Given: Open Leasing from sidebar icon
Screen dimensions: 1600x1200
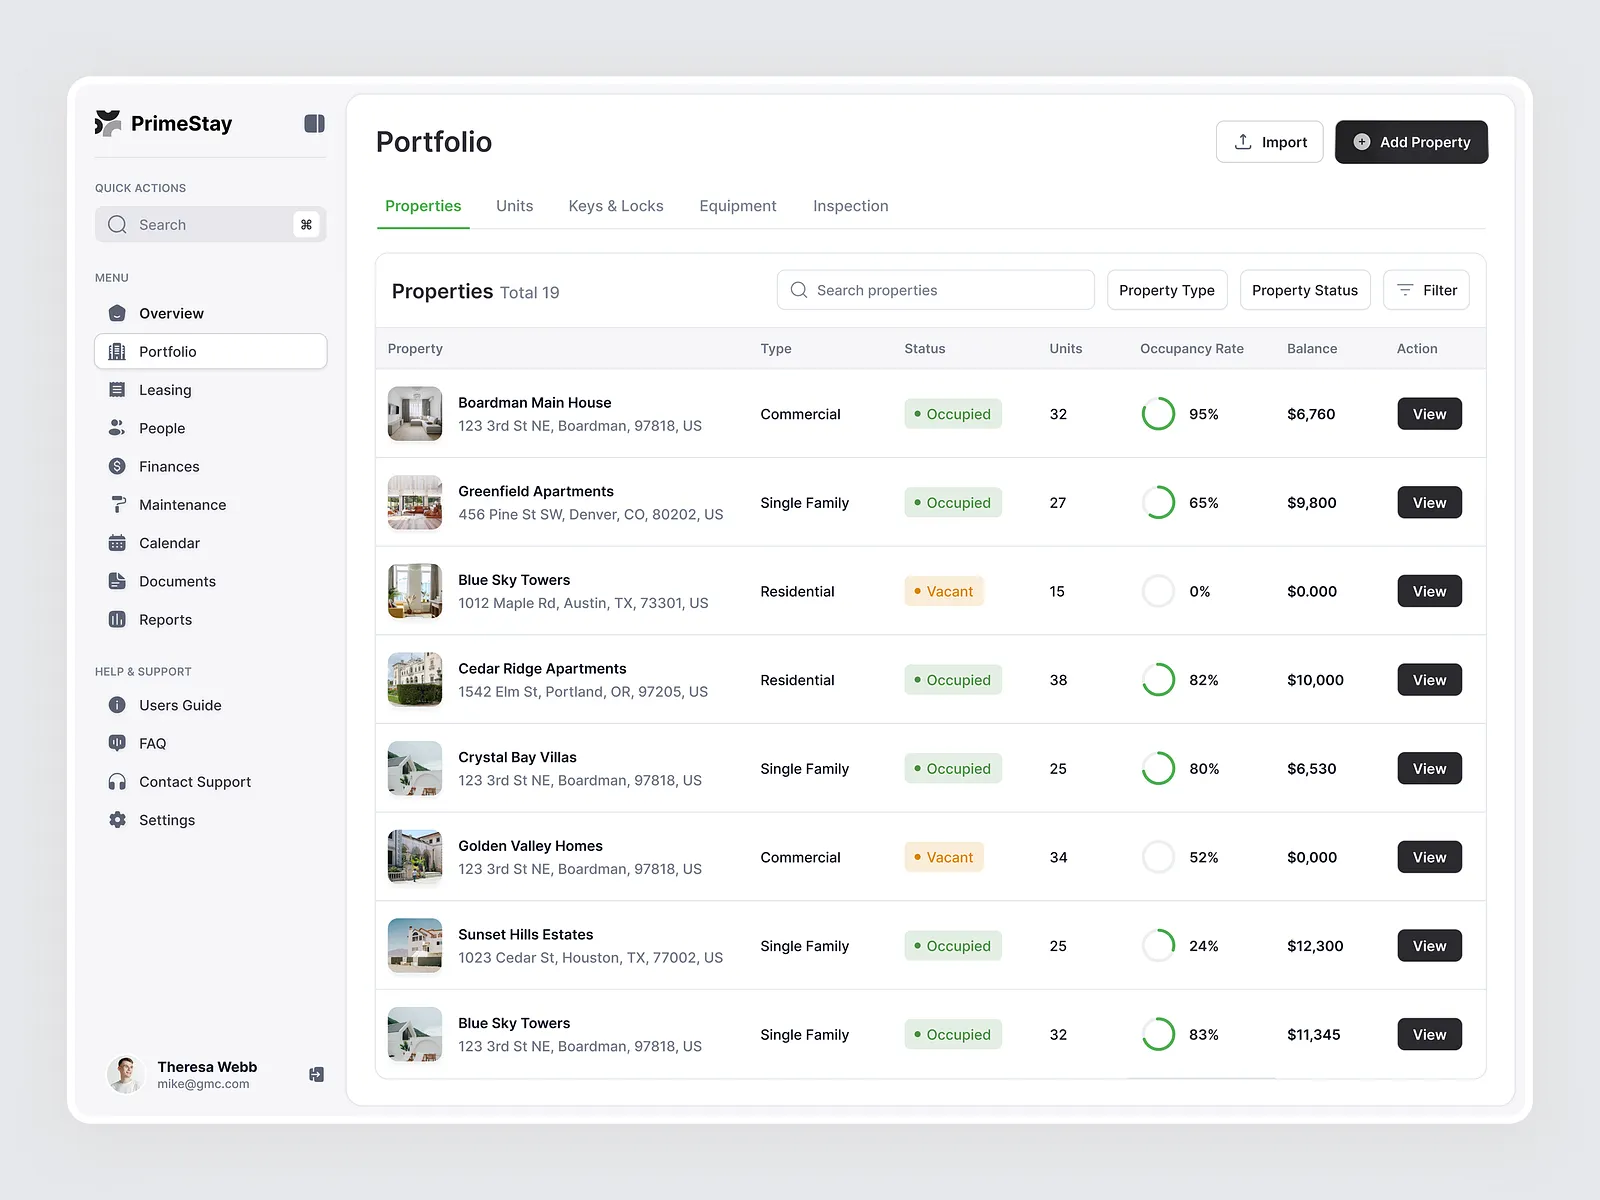Looking at the screenshot, I should (117, 390).
